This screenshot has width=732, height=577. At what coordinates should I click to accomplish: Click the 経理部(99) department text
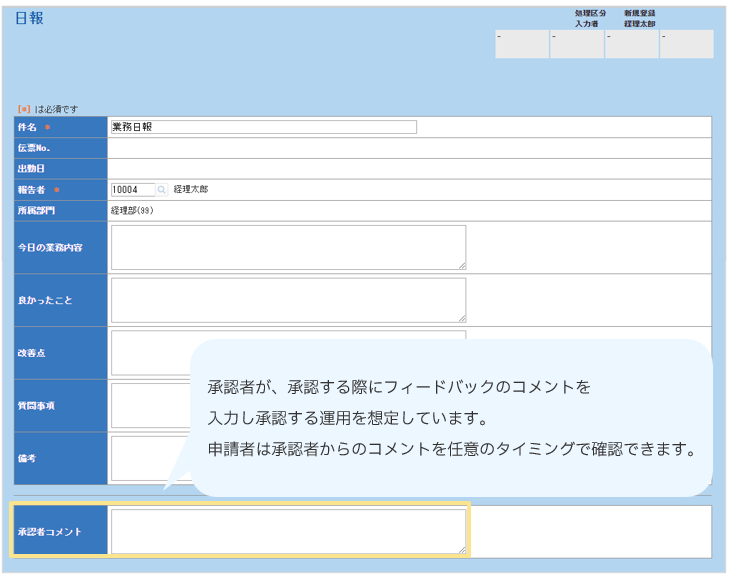click(x=131, y=211)
